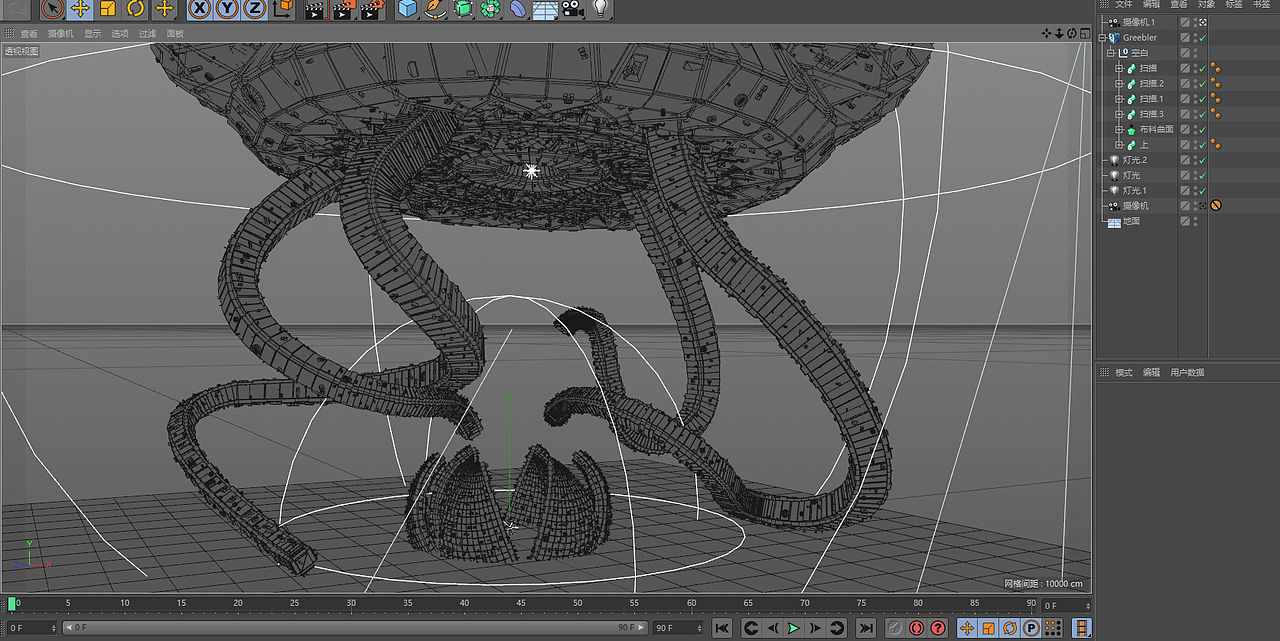1280x641 pixels.
Task: Activate the Rotate tool in top toolbar
Action: 135,9
